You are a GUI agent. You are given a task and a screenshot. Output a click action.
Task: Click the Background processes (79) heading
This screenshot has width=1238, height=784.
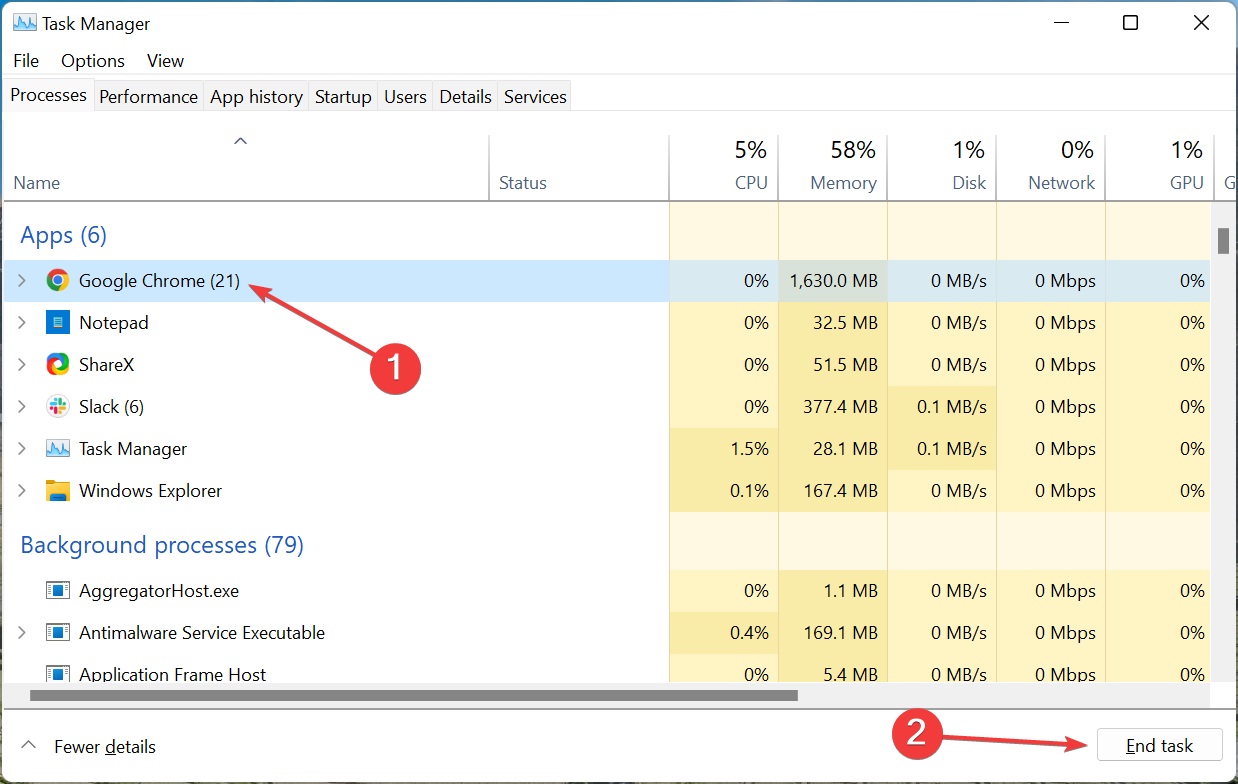point(162,545)
